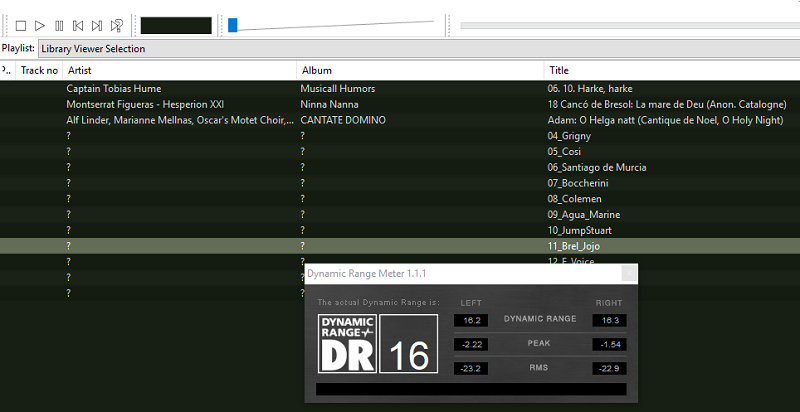
Task: Click the playback seek bar
Action: pos(630,25)
